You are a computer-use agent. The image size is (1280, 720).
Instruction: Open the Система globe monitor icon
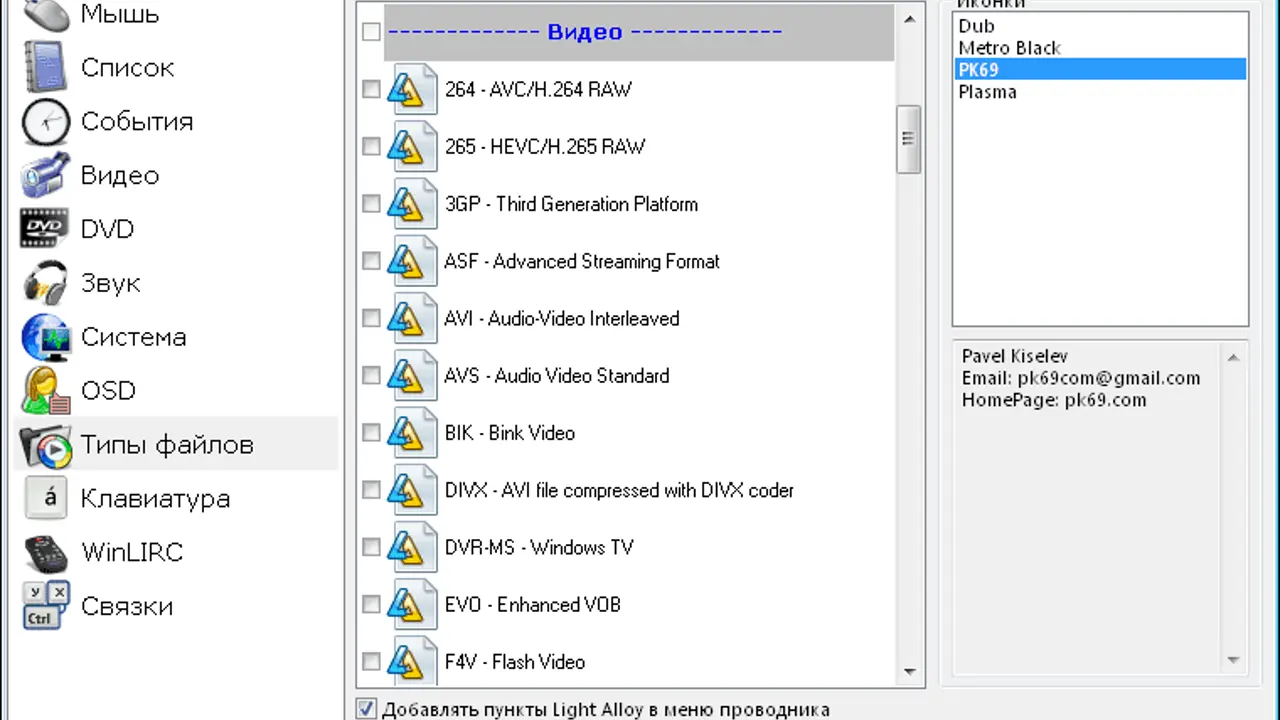(x=46, y=337)
